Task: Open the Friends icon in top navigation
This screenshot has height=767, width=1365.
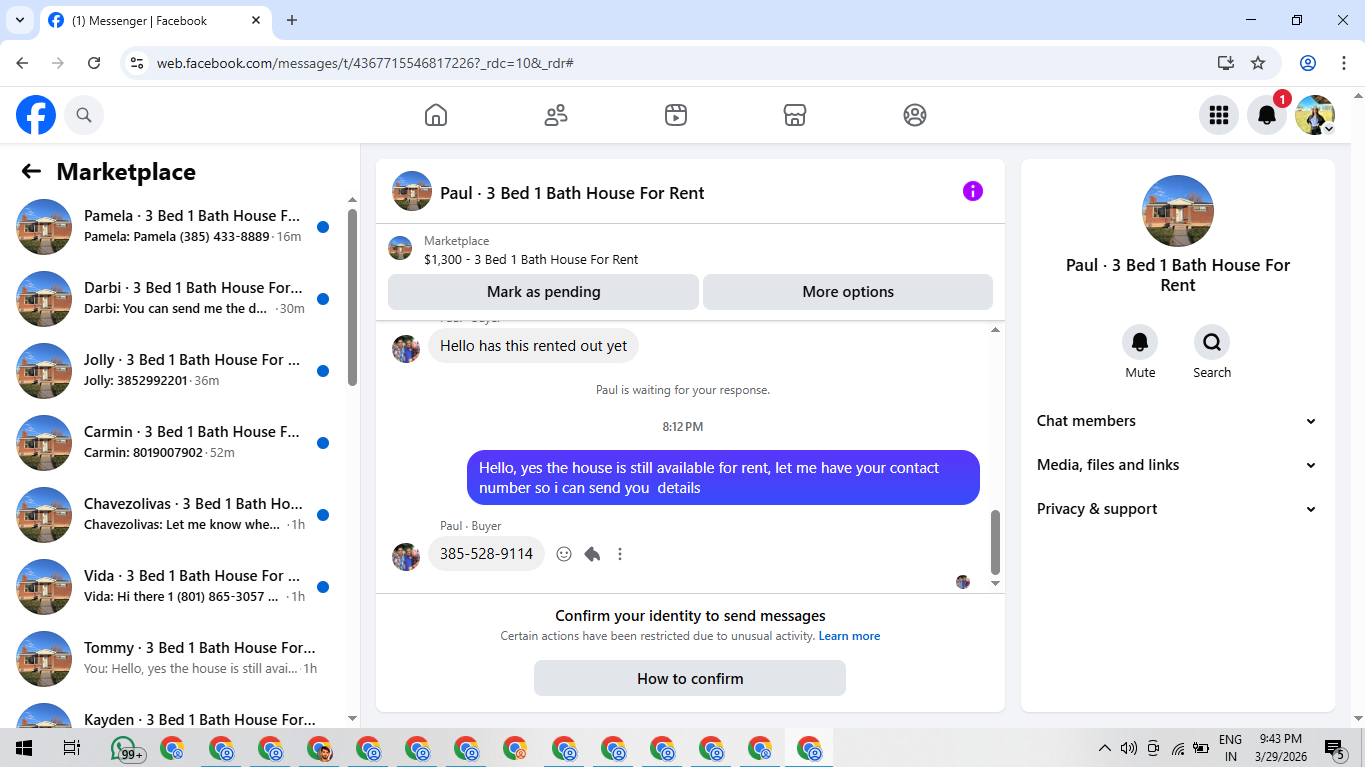Action: coord(556,115)
